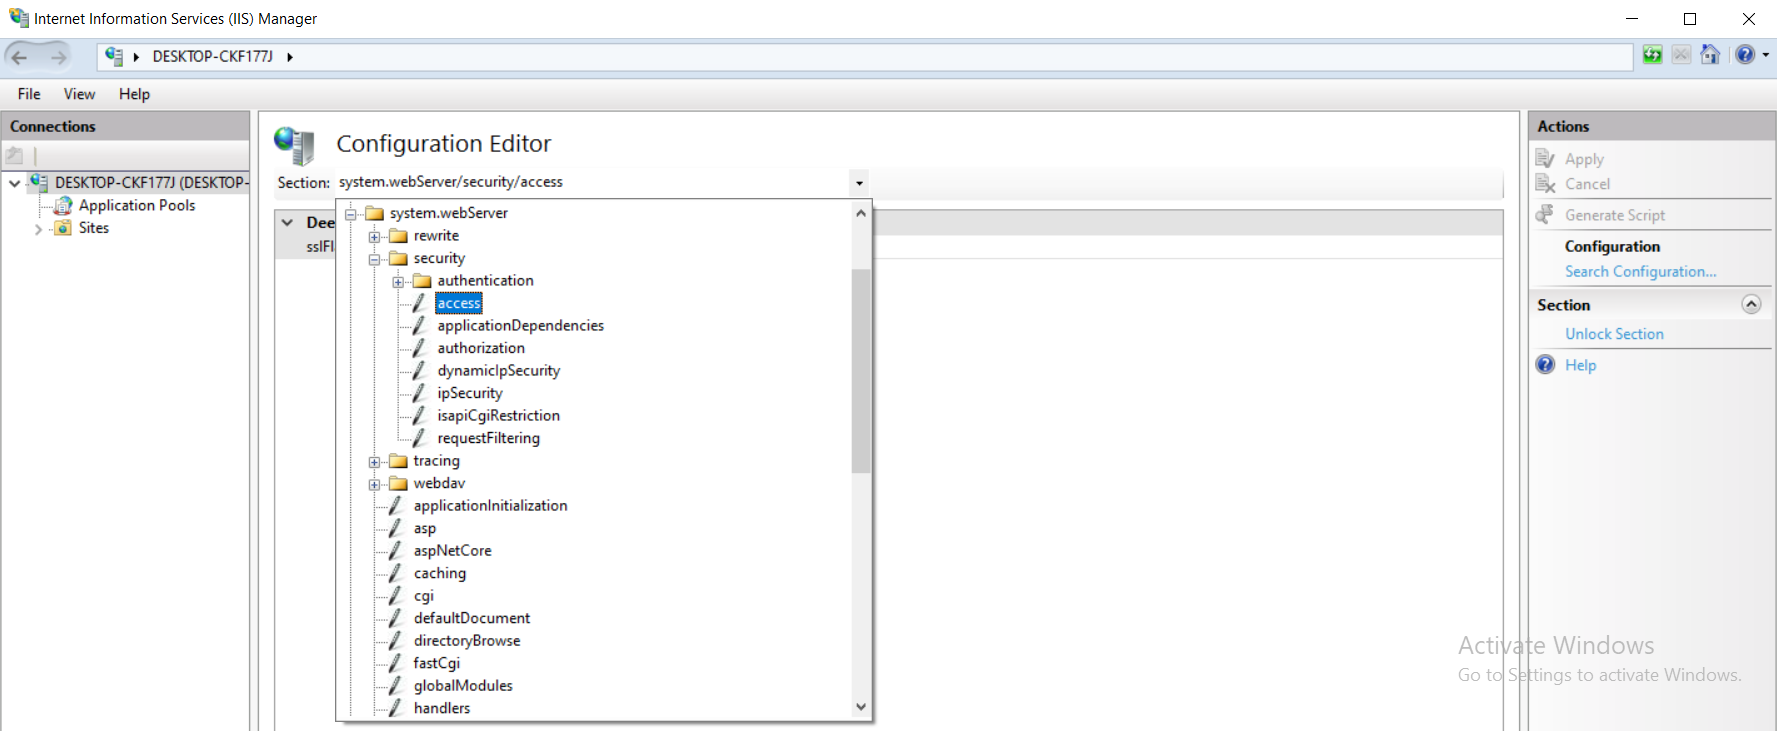Image resolution: width=1777 pixels, height=731 pixels.
Task: Click the Unlock Section link
Action: (x=1614, y=334)
